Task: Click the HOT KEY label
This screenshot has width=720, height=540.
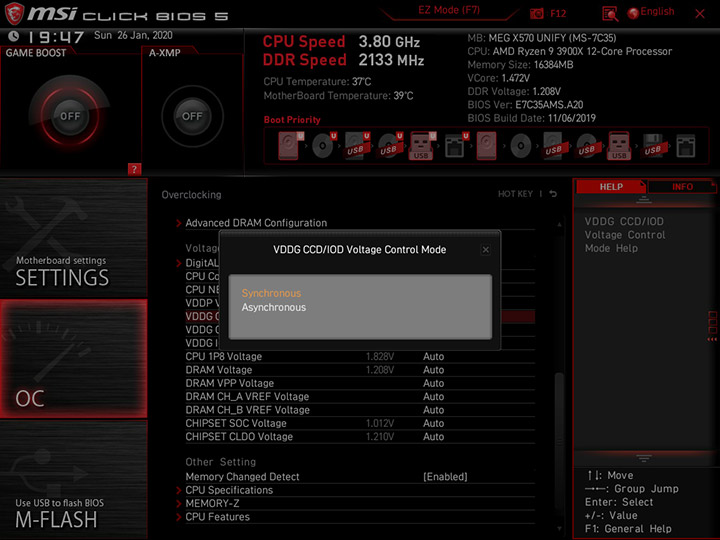Action: pyautogui.click(x=515, y=194)
